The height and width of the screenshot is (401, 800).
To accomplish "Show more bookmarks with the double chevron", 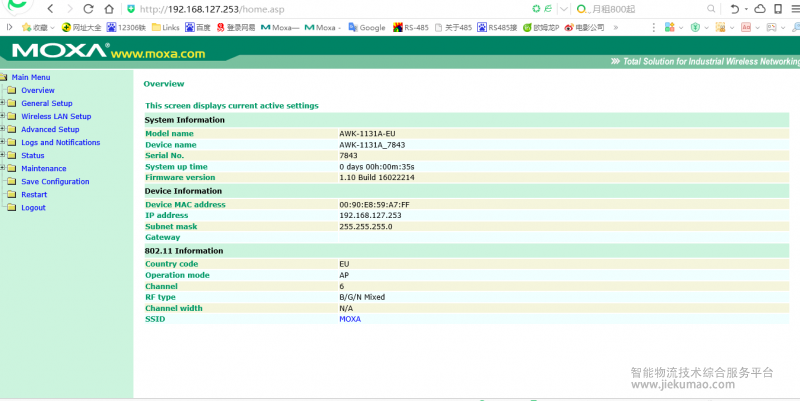I will pos(616,28).
